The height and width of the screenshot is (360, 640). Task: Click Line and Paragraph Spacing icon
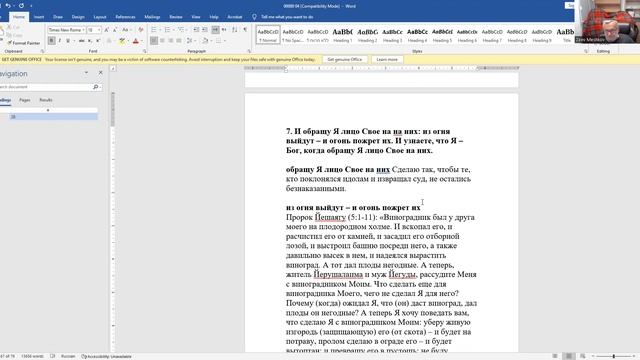click(190, 41)
